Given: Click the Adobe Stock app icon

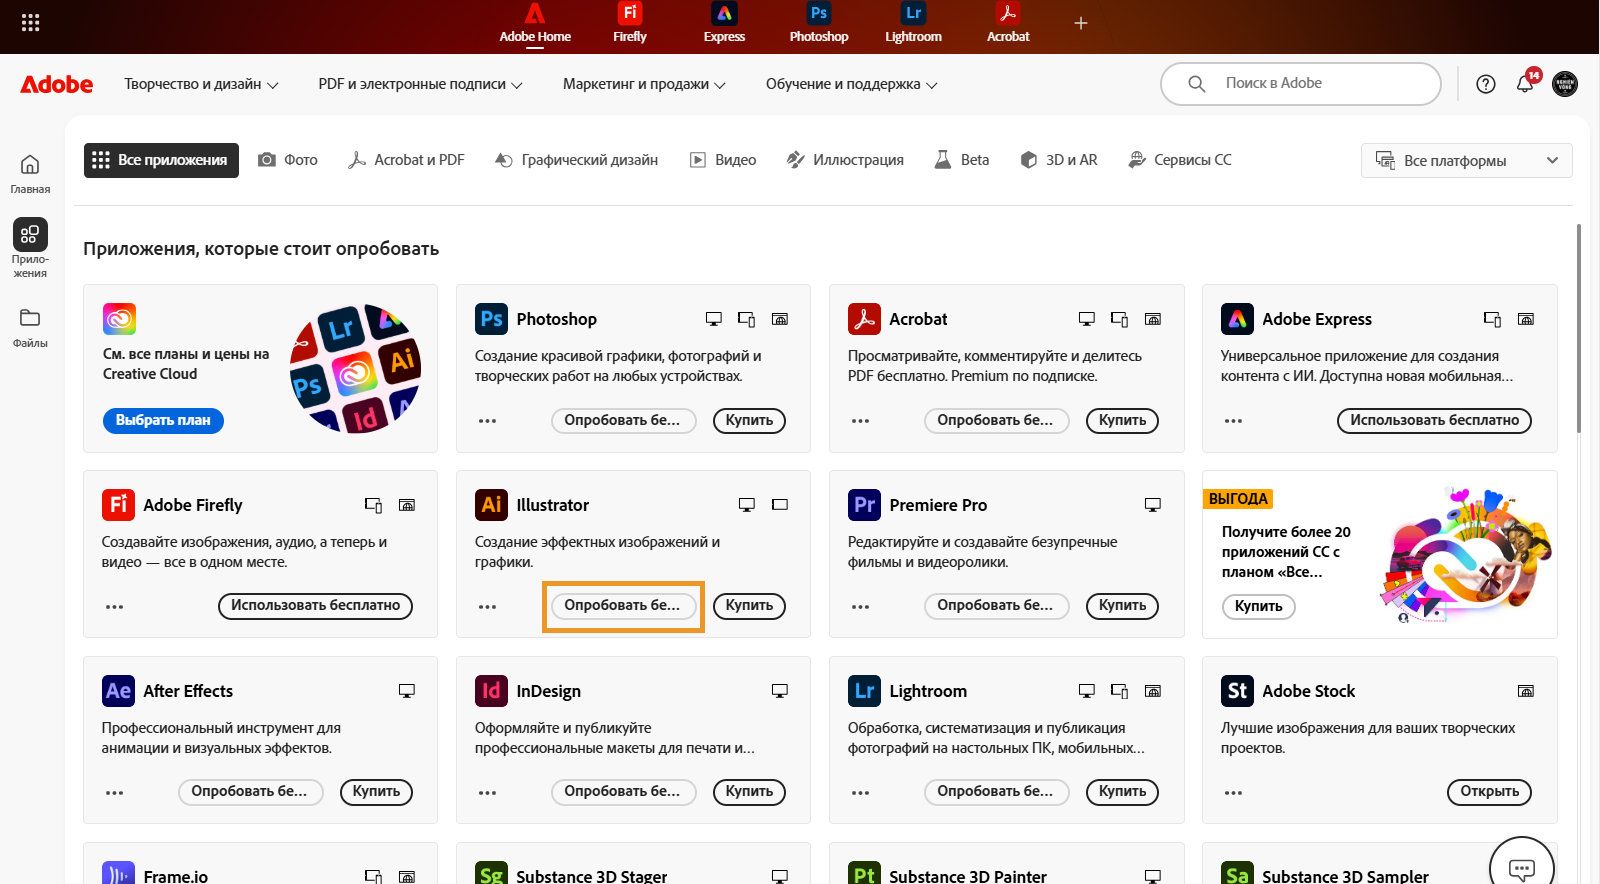Looking at the screenshot, I should [x=1237, y=691].
